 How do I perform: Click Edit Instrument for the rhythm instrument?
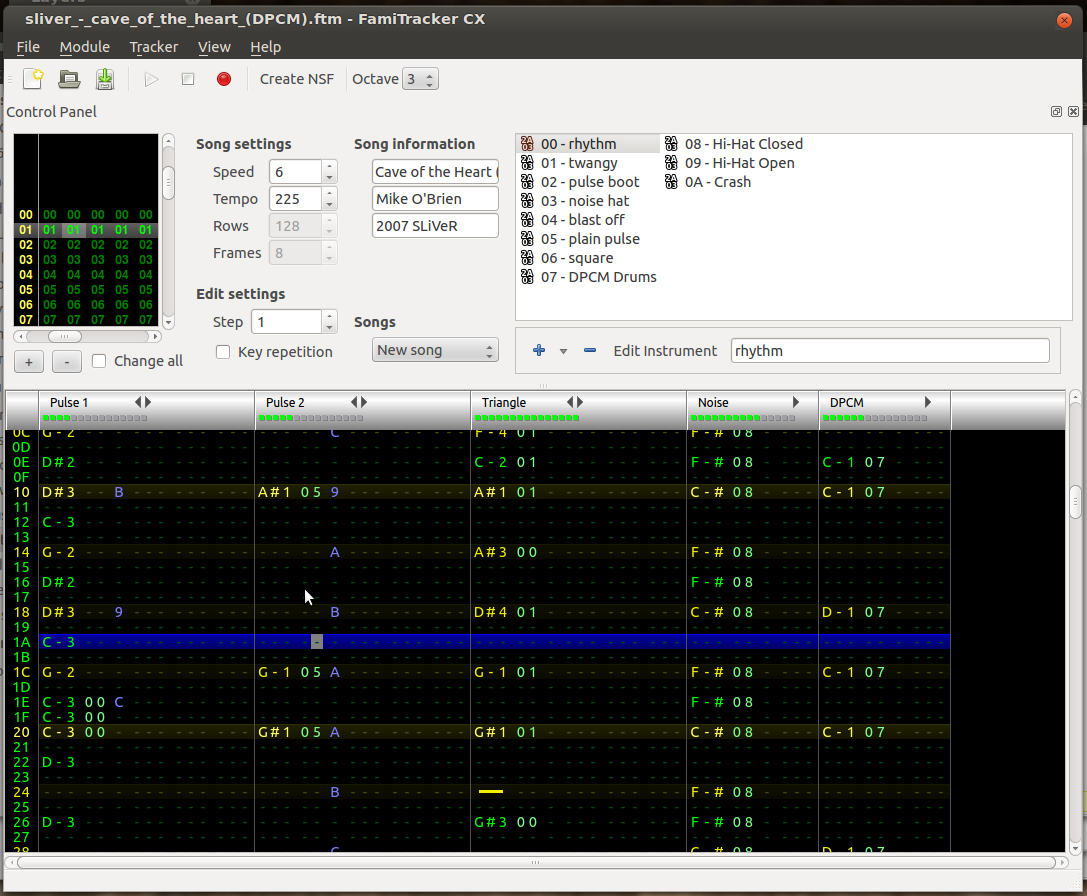coord(665,351)
